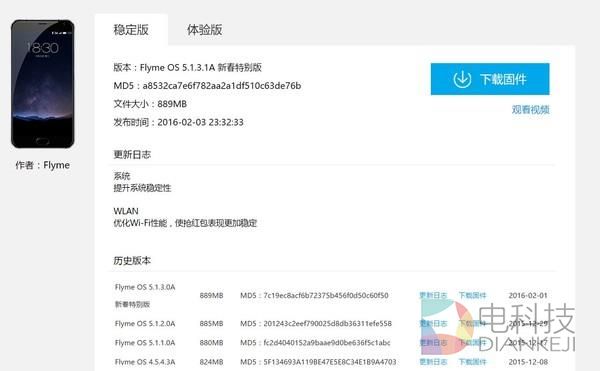Click the MD5 value starting fc2d4040152
This screenshot has height=371, width=600.
(x=327, y=343)
